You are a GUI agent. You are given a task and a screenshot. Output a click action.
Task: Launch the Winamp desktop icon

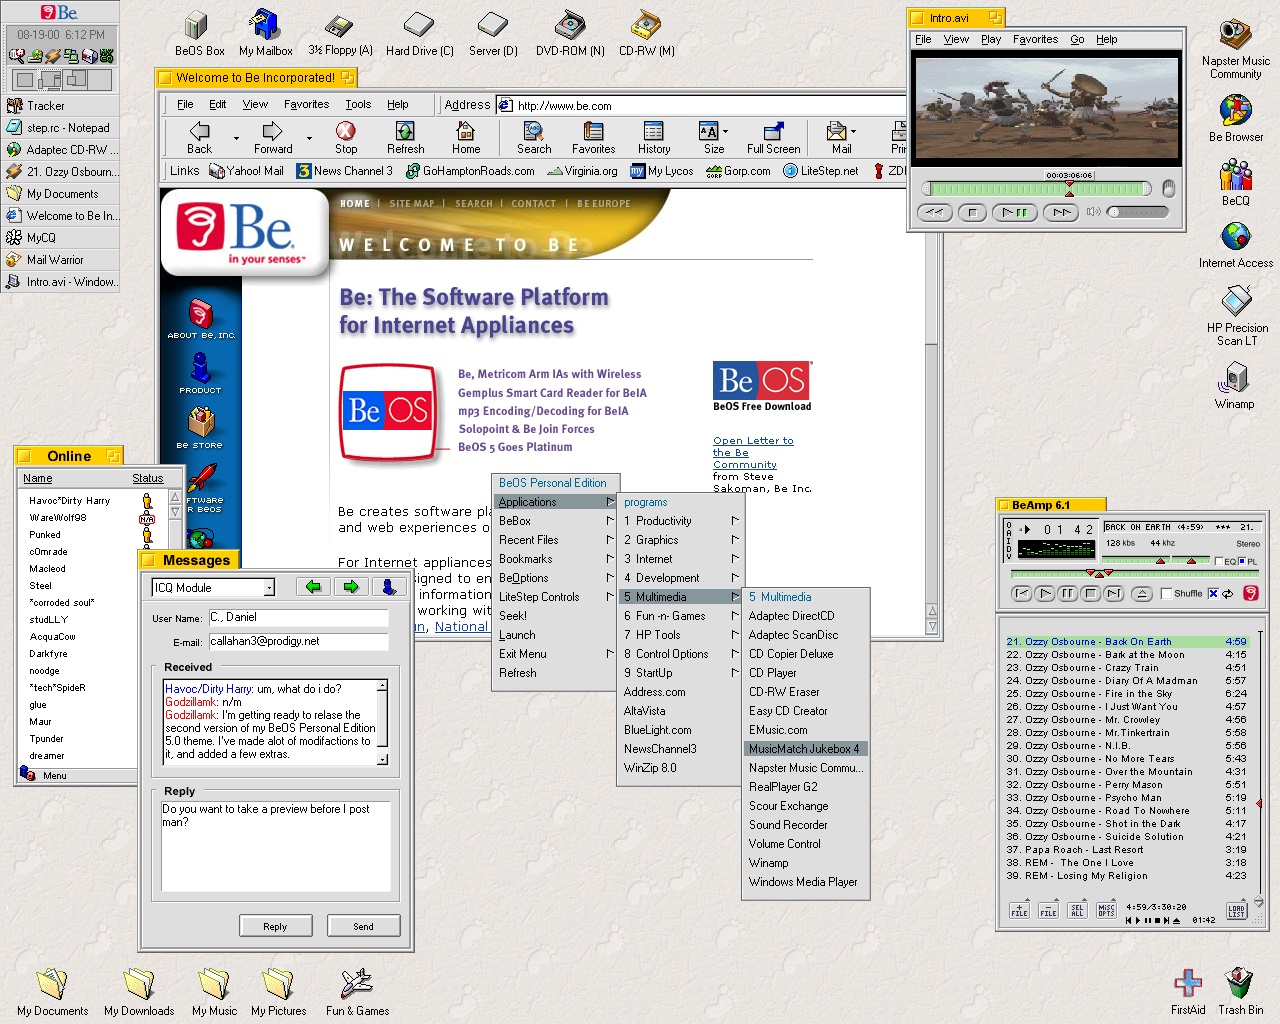(1235, 385)
